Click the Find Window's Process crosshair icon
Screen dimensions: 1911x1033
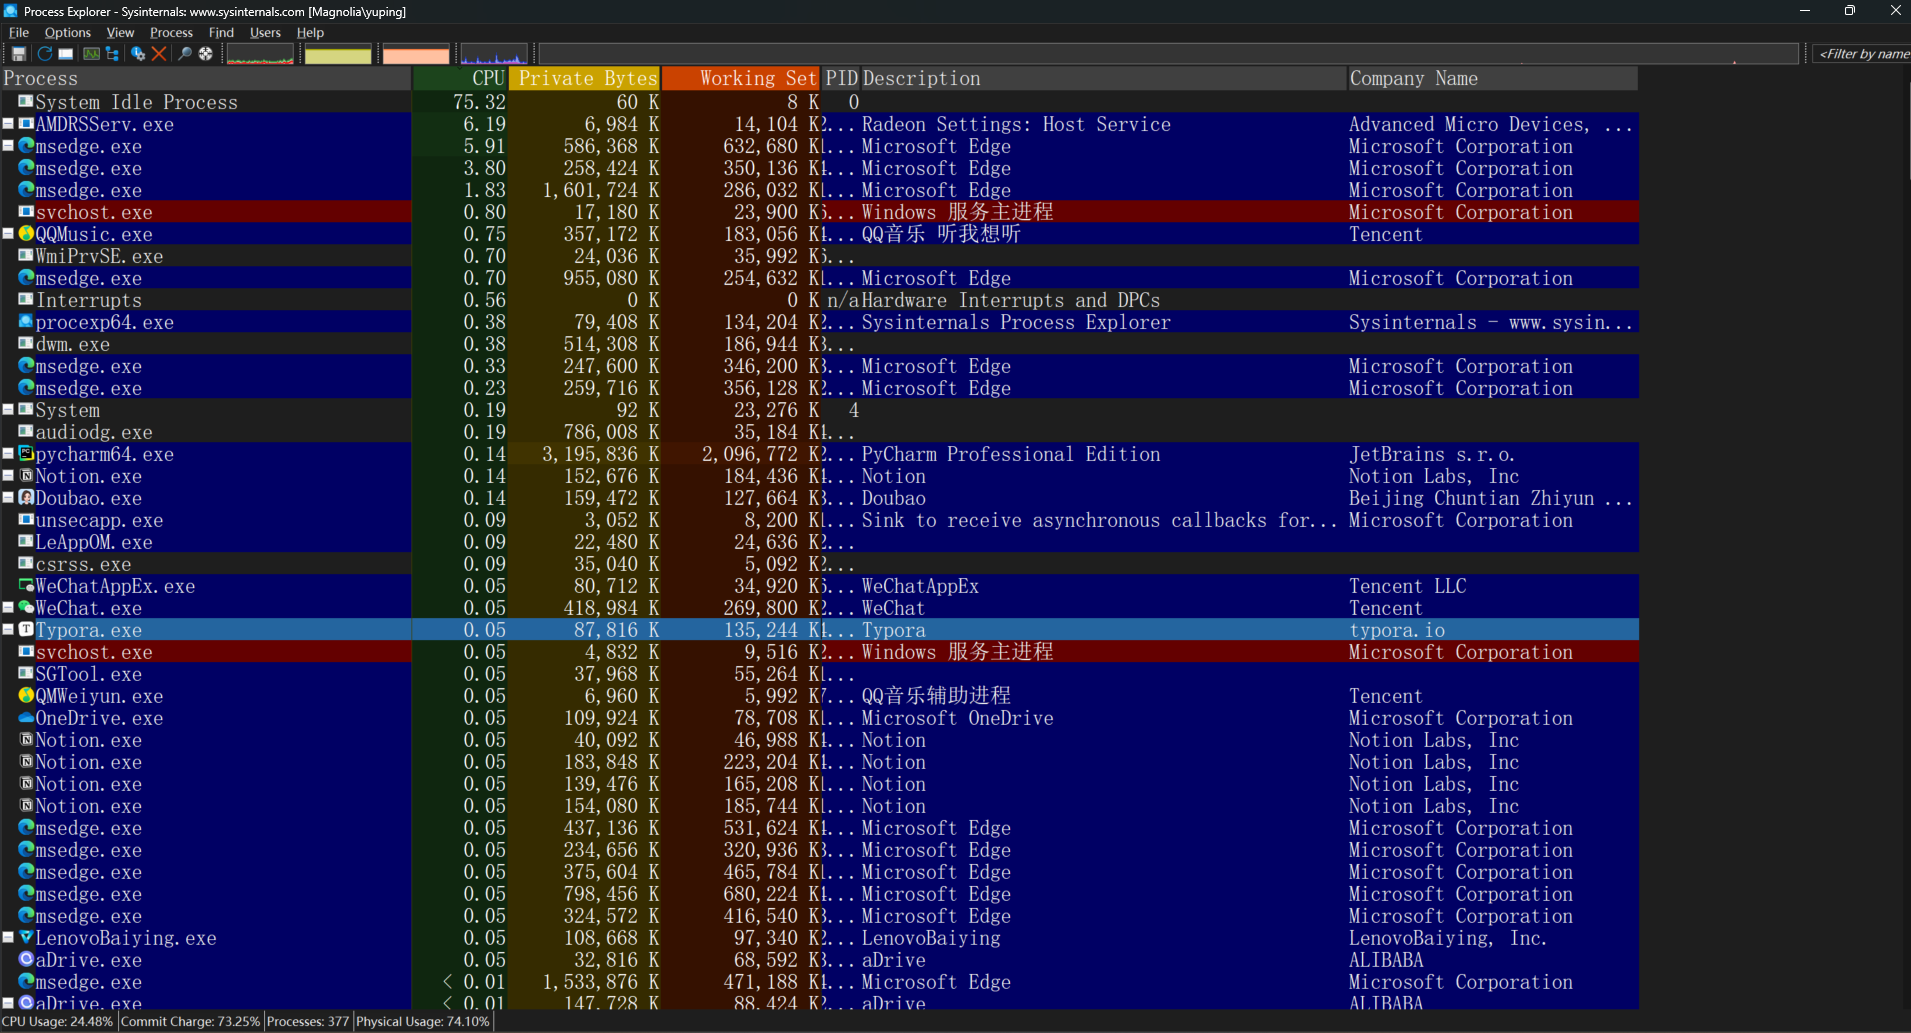click(206, 54)
